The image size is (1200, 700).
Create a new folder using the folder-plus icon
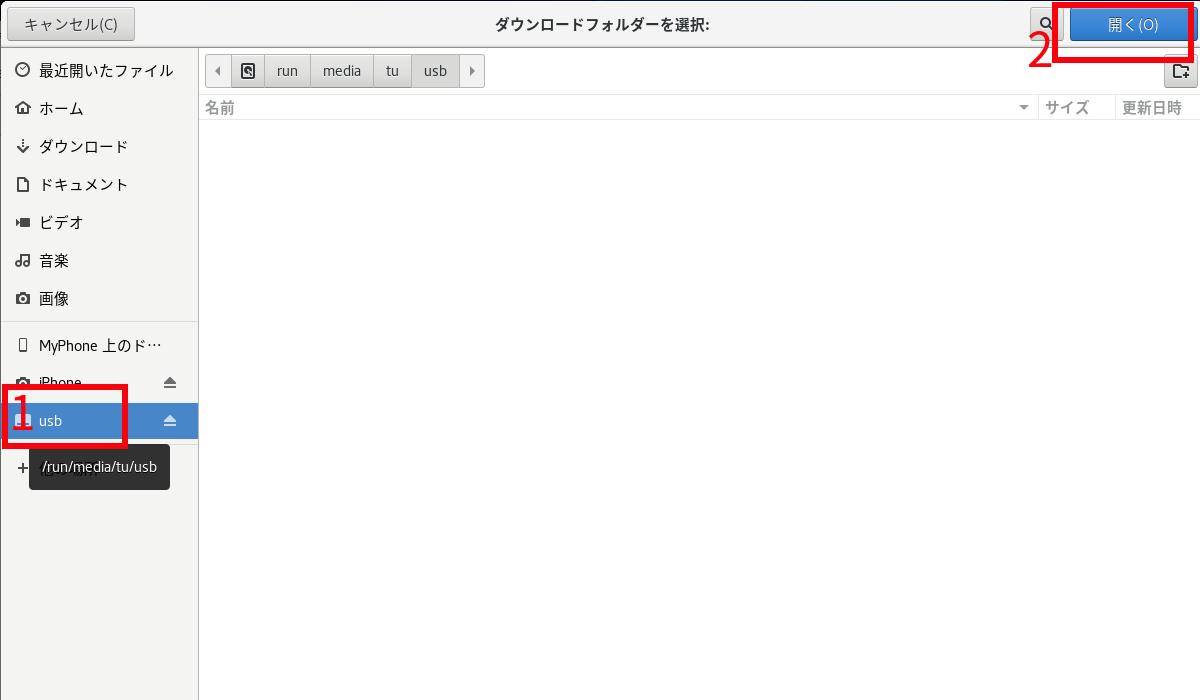1180,71
